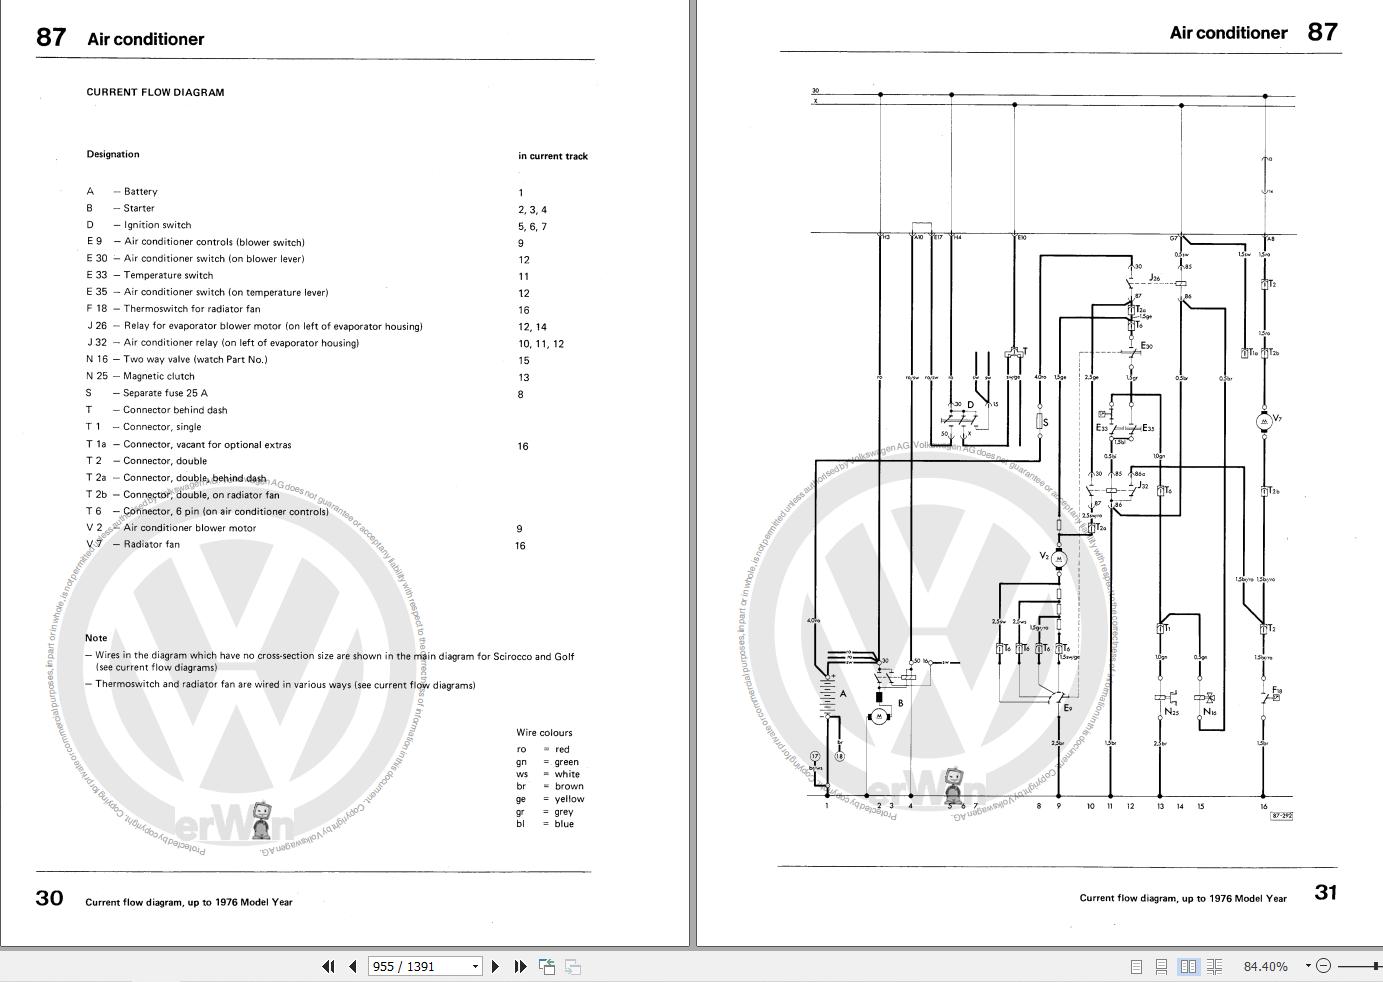Screen dimensions: 1383x982
Task: Click page number 31 at bottom right
Action: point(1325,892)
